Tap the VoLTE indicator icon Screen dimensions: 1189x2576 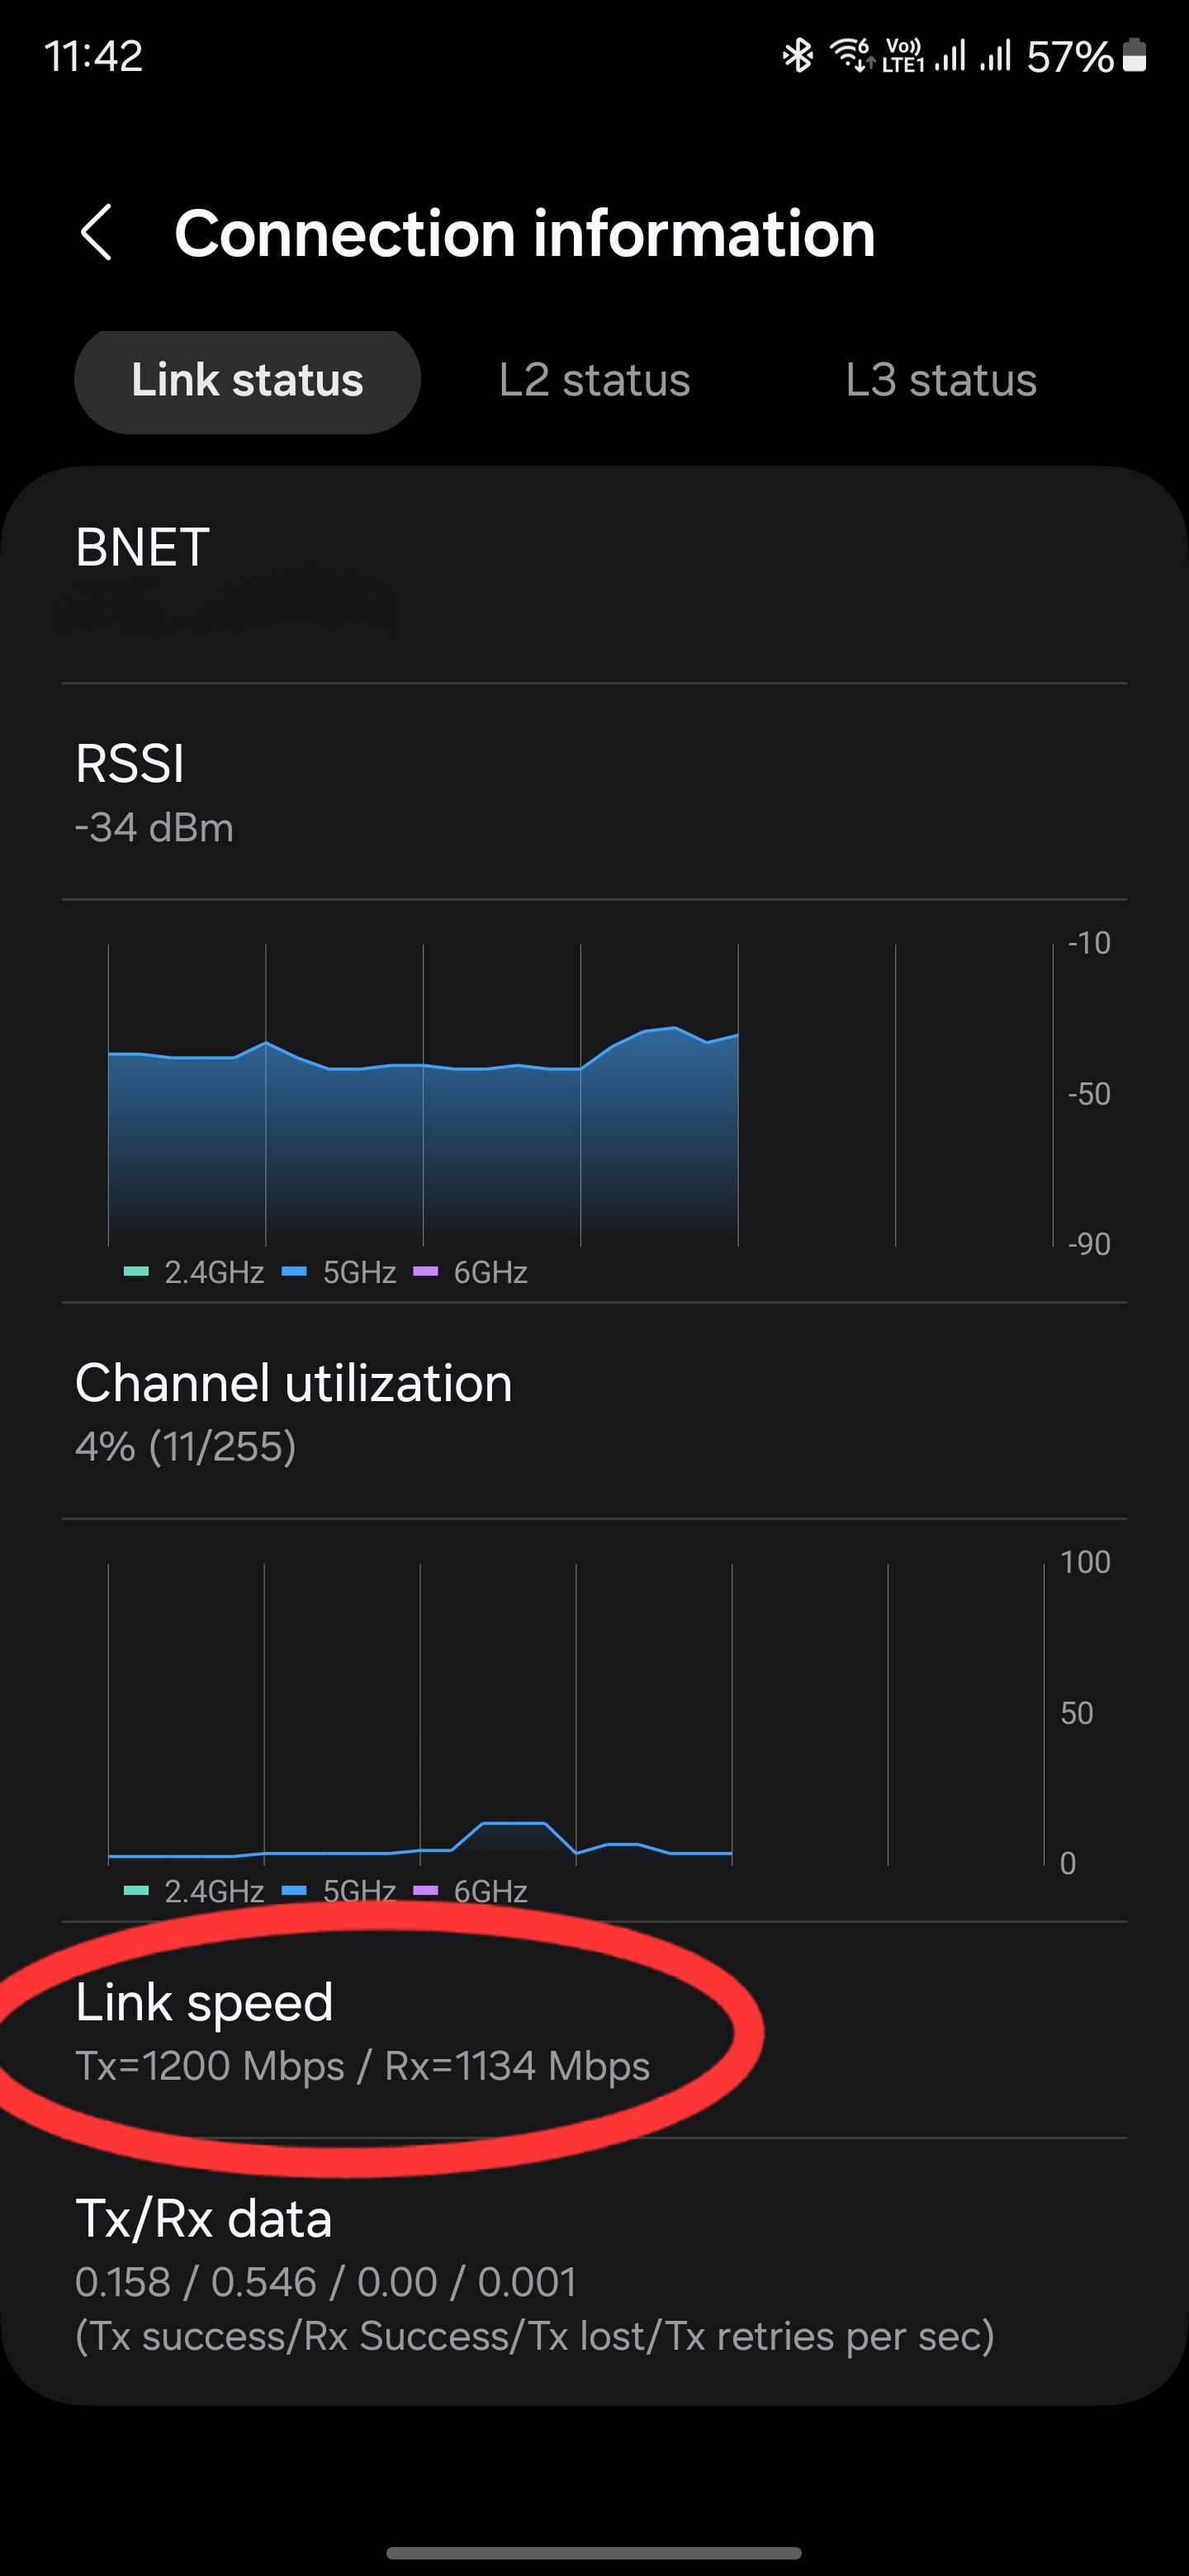903,56
